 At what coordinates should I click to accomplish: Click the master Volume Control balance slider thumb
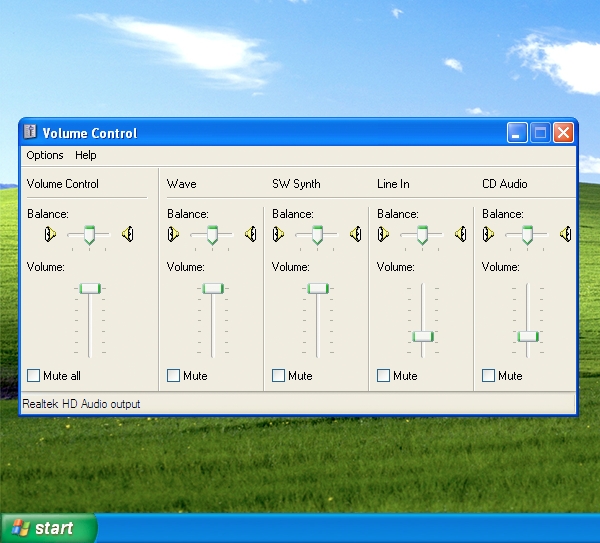[x=90, y=235]
